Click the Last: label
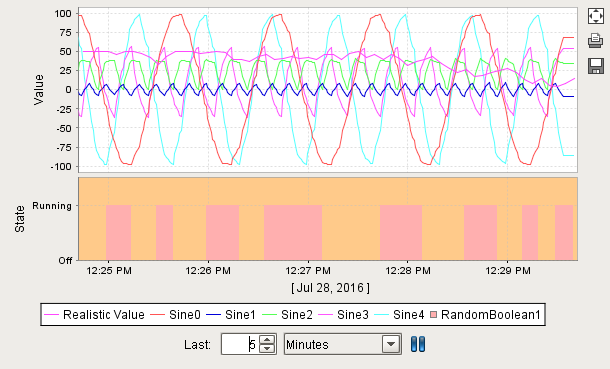 [x=198, y=345]
